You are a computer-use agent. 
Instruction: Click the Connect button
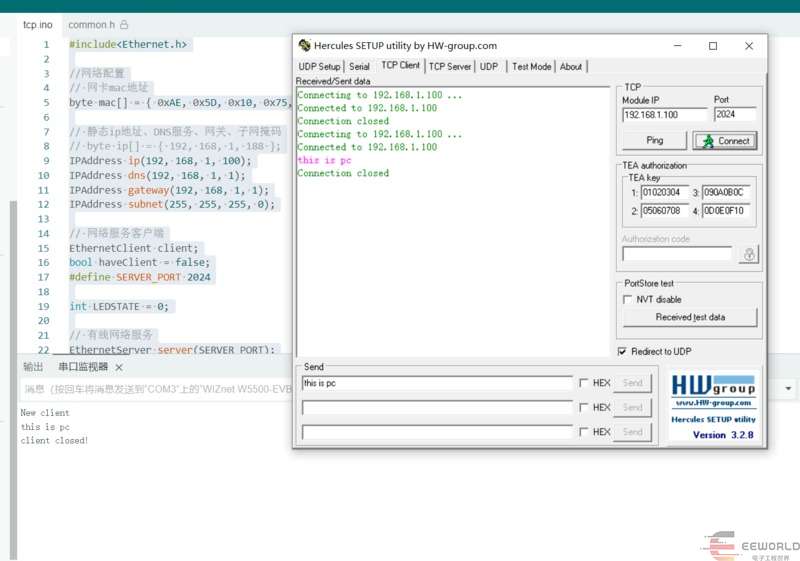pos(725,141)
